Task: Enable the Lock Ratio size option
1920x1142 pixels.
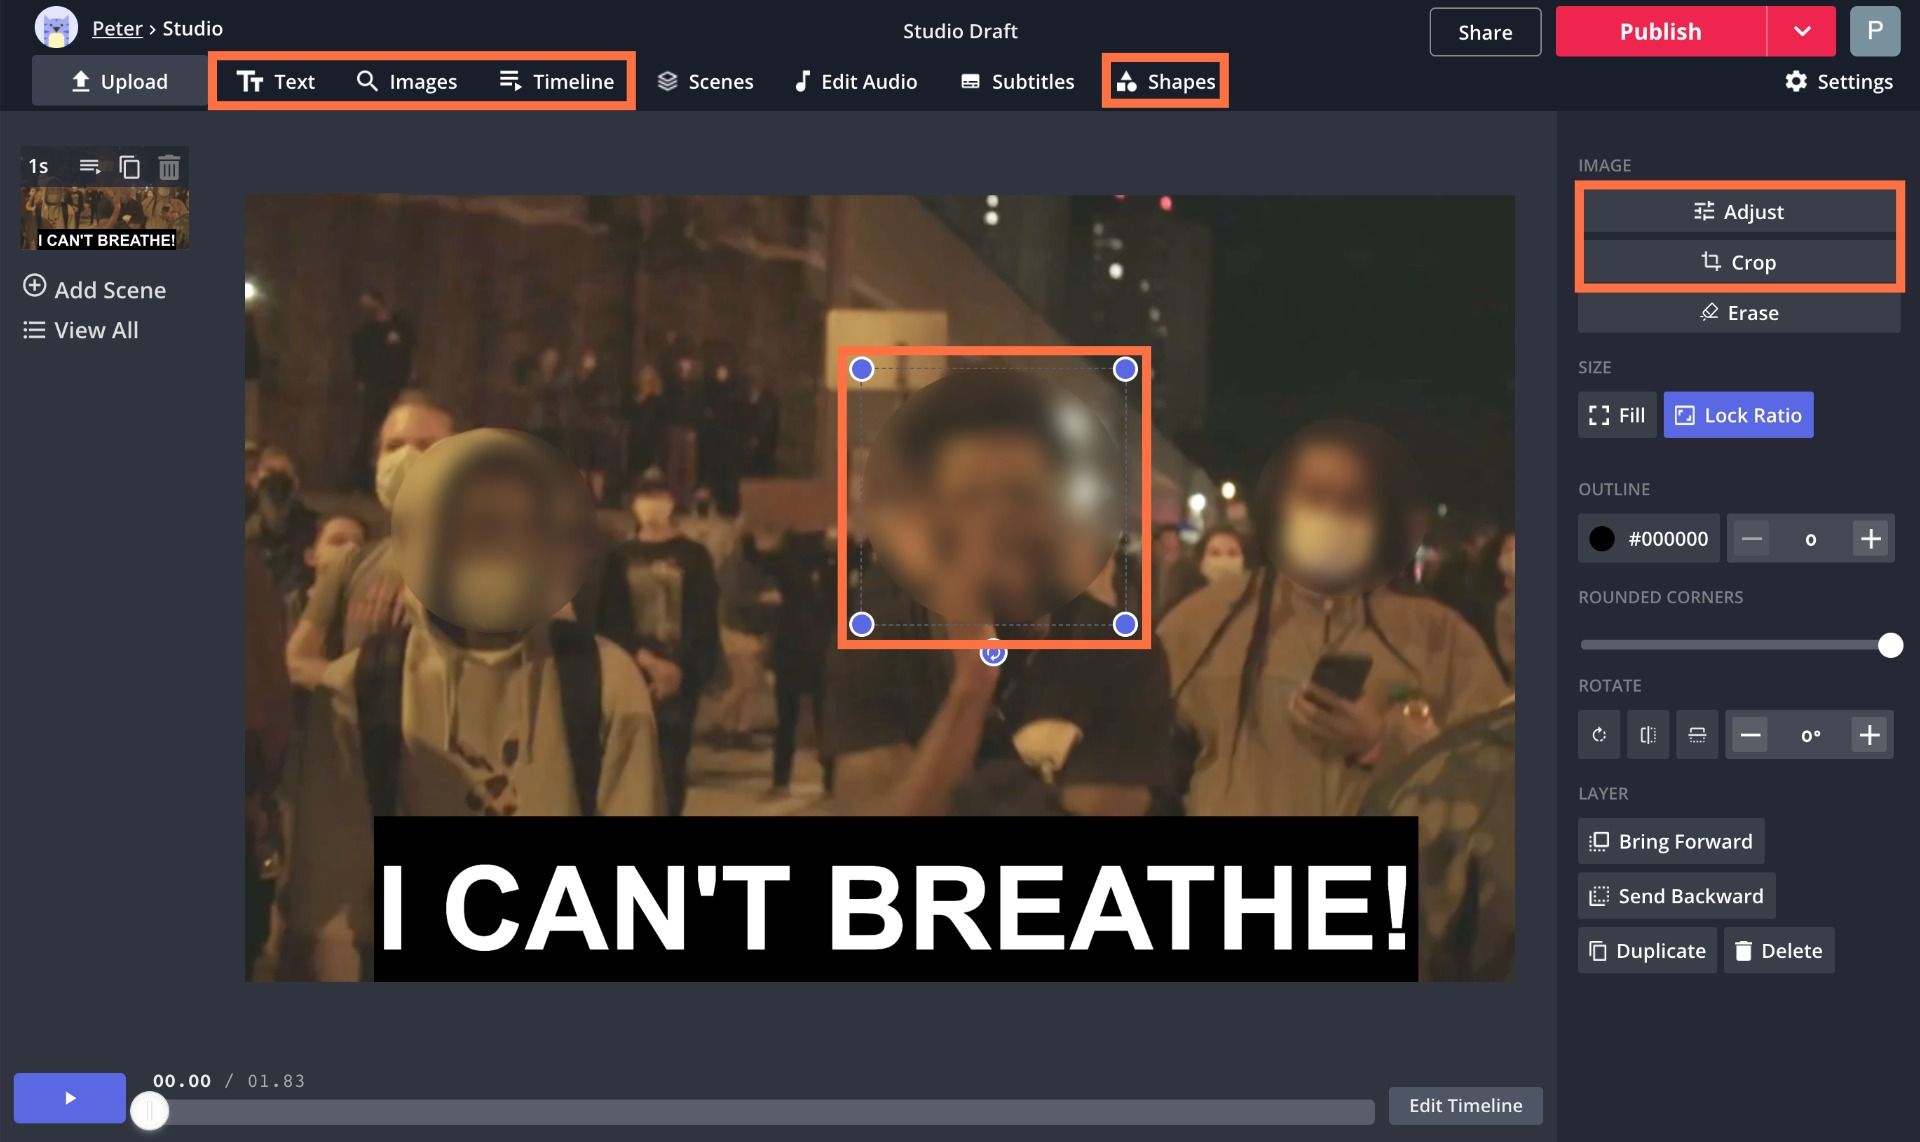Action: pos(1738,415)
